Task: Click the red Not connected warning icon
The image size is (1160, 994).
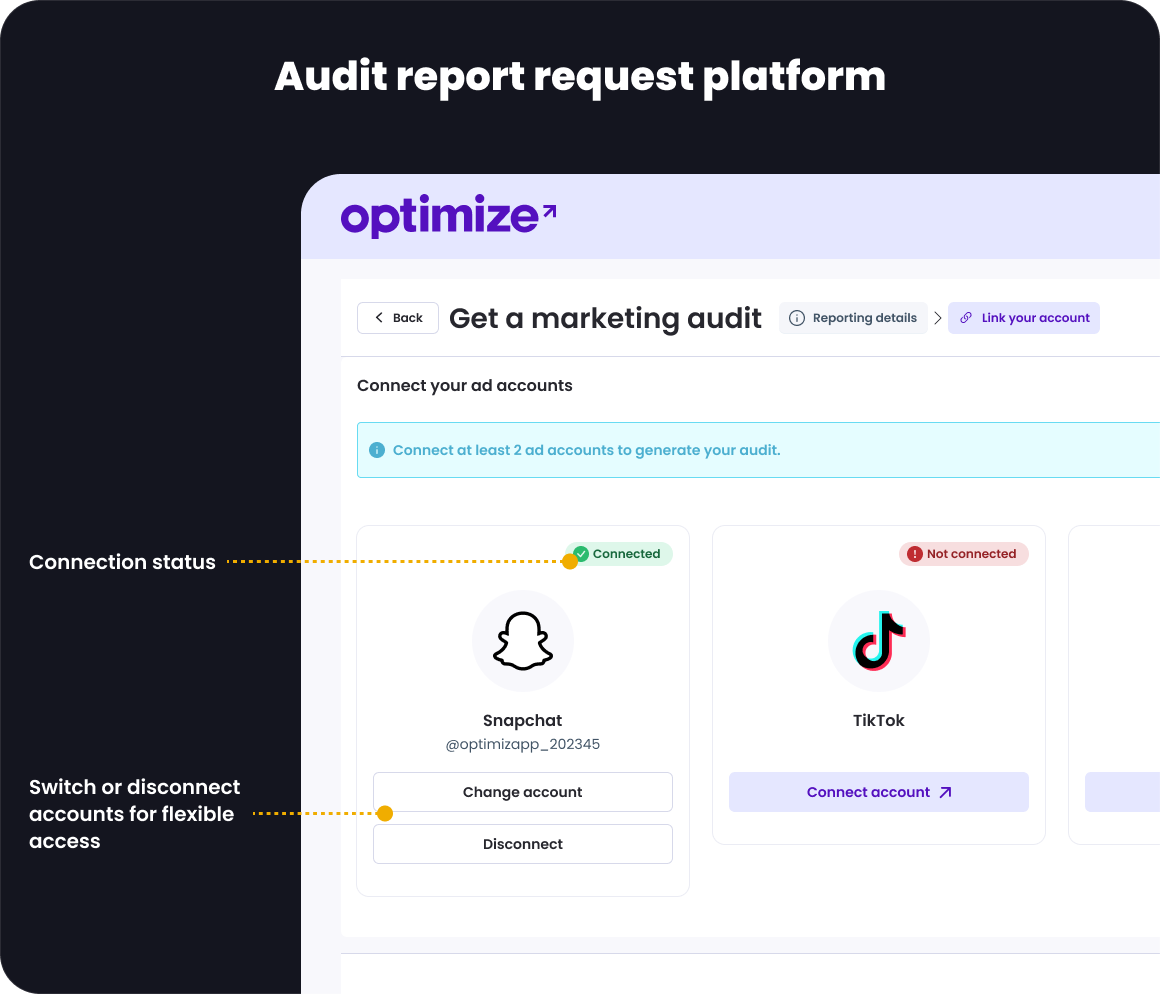Action: [x=914, y=554]
